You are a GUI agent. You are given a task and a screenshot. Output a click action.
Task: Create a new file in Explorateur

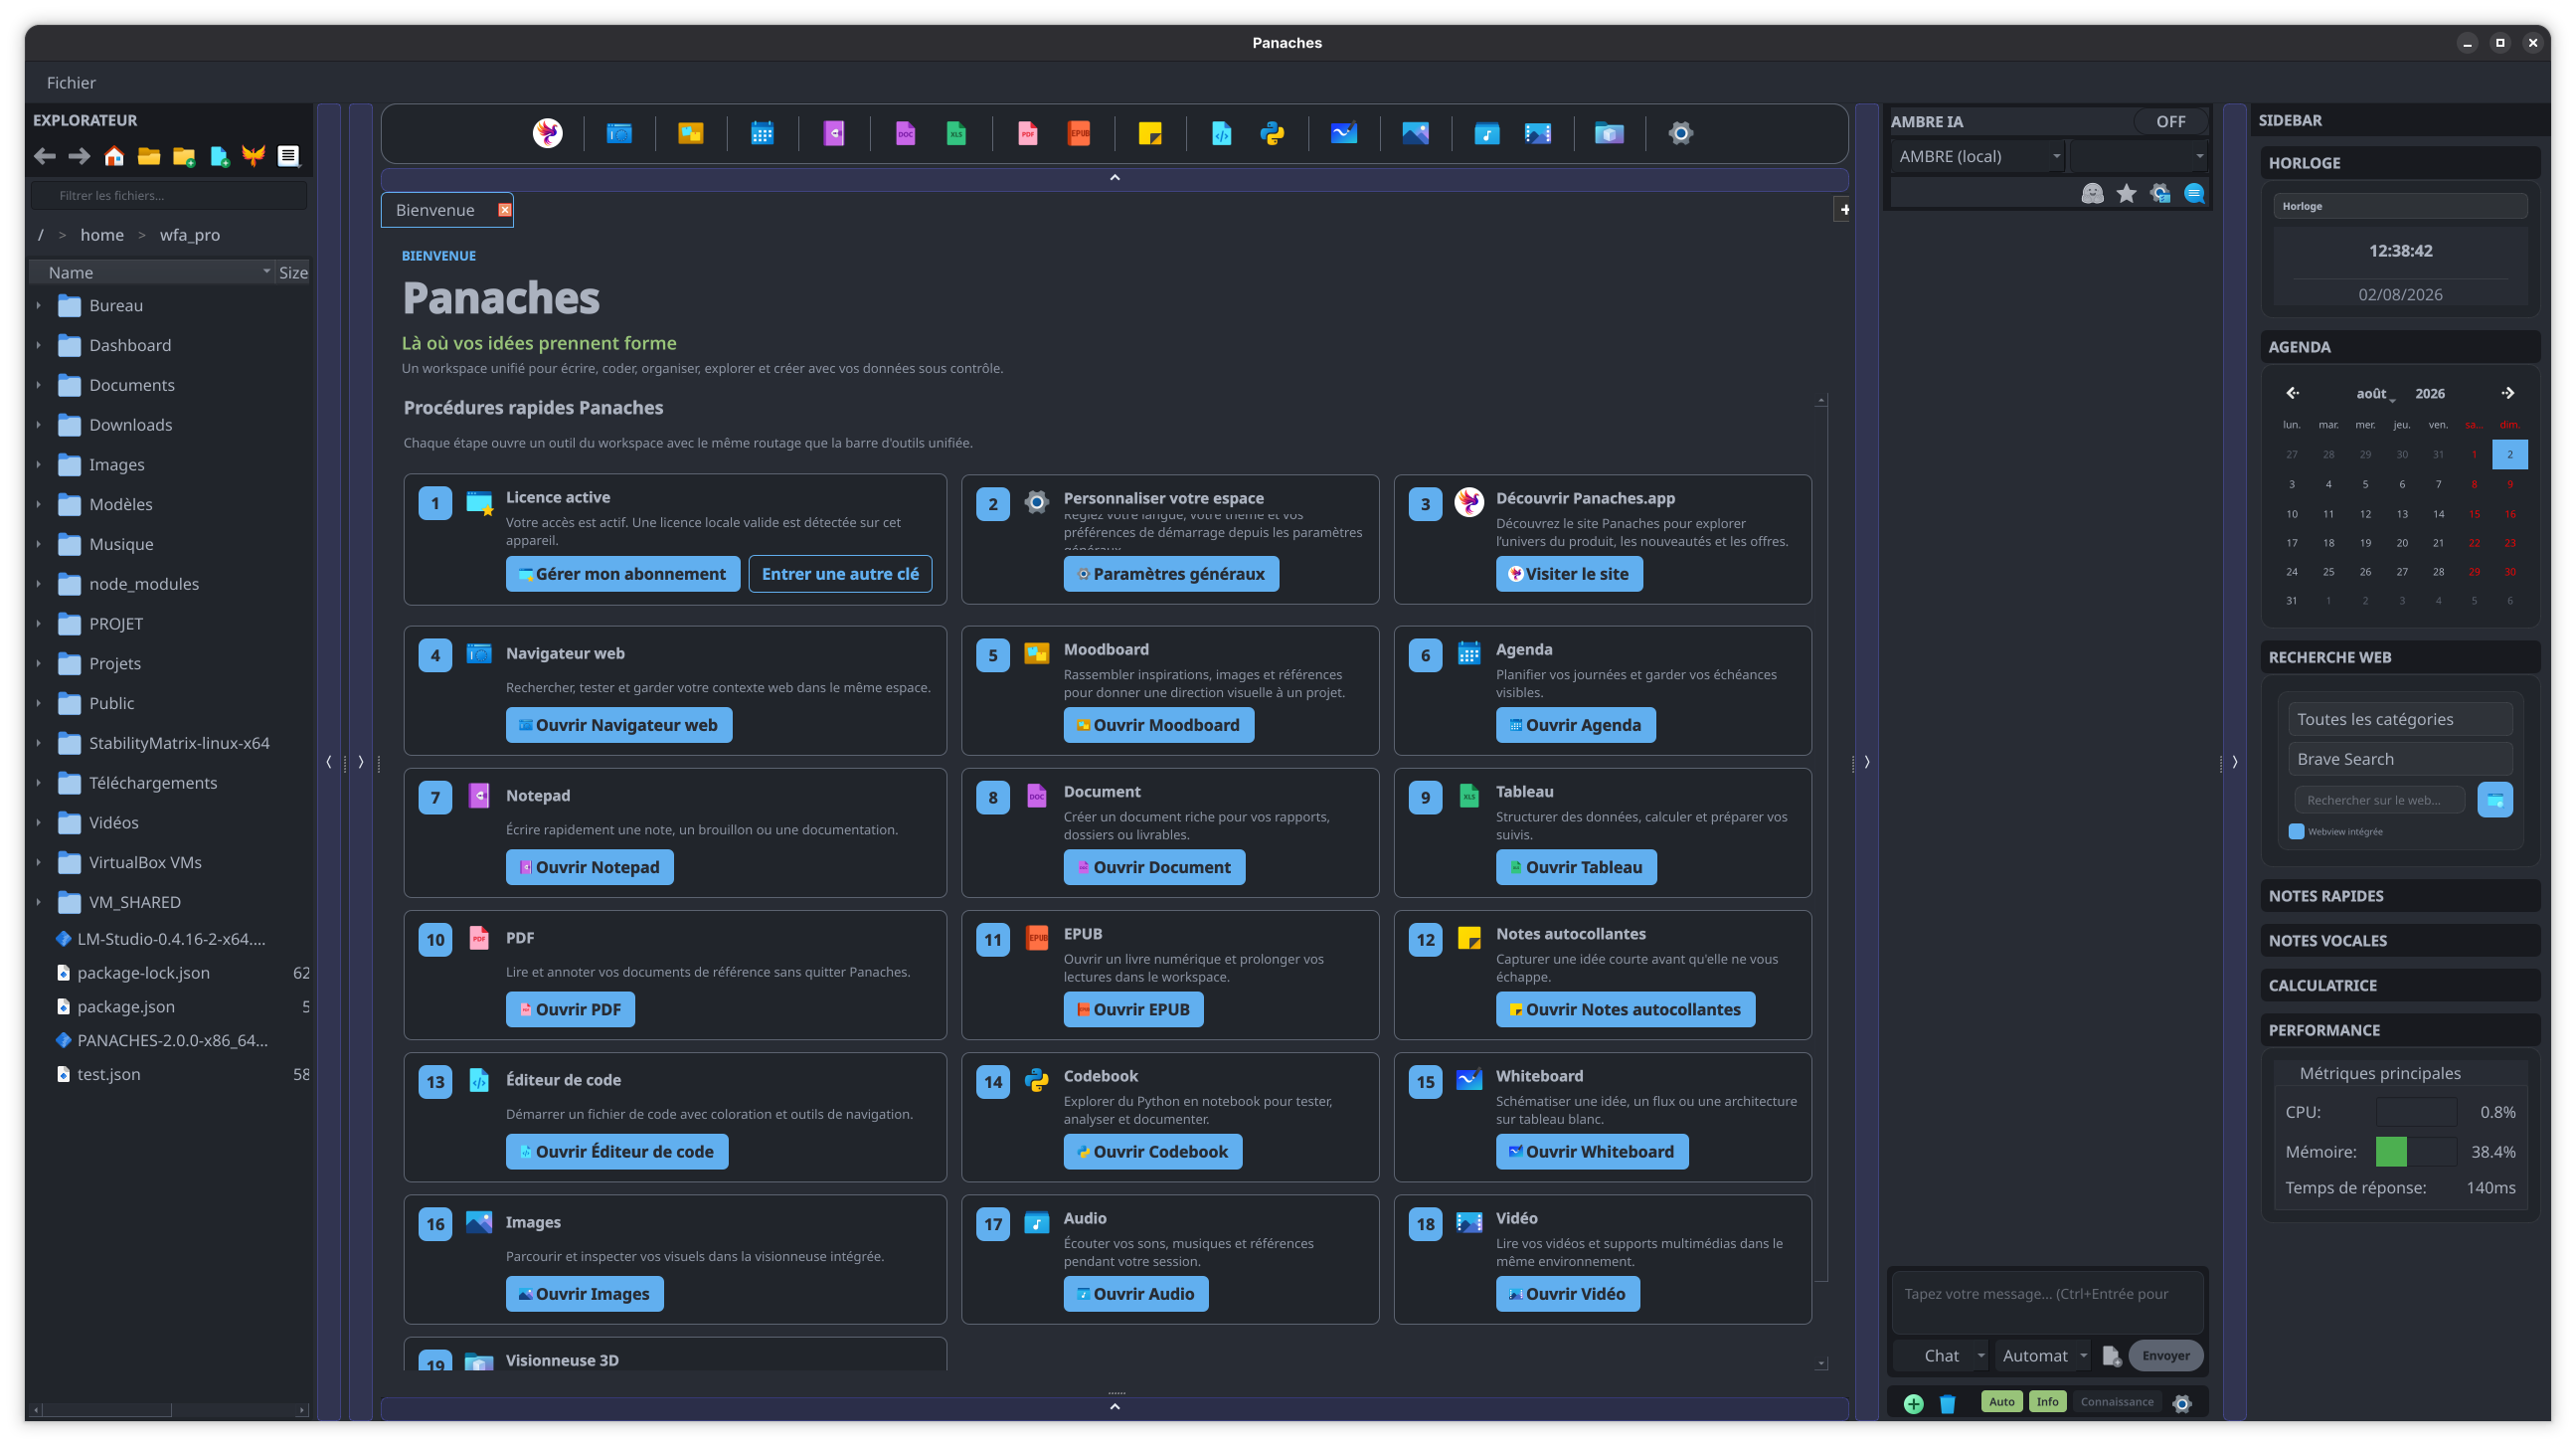(x=219, y=156)
